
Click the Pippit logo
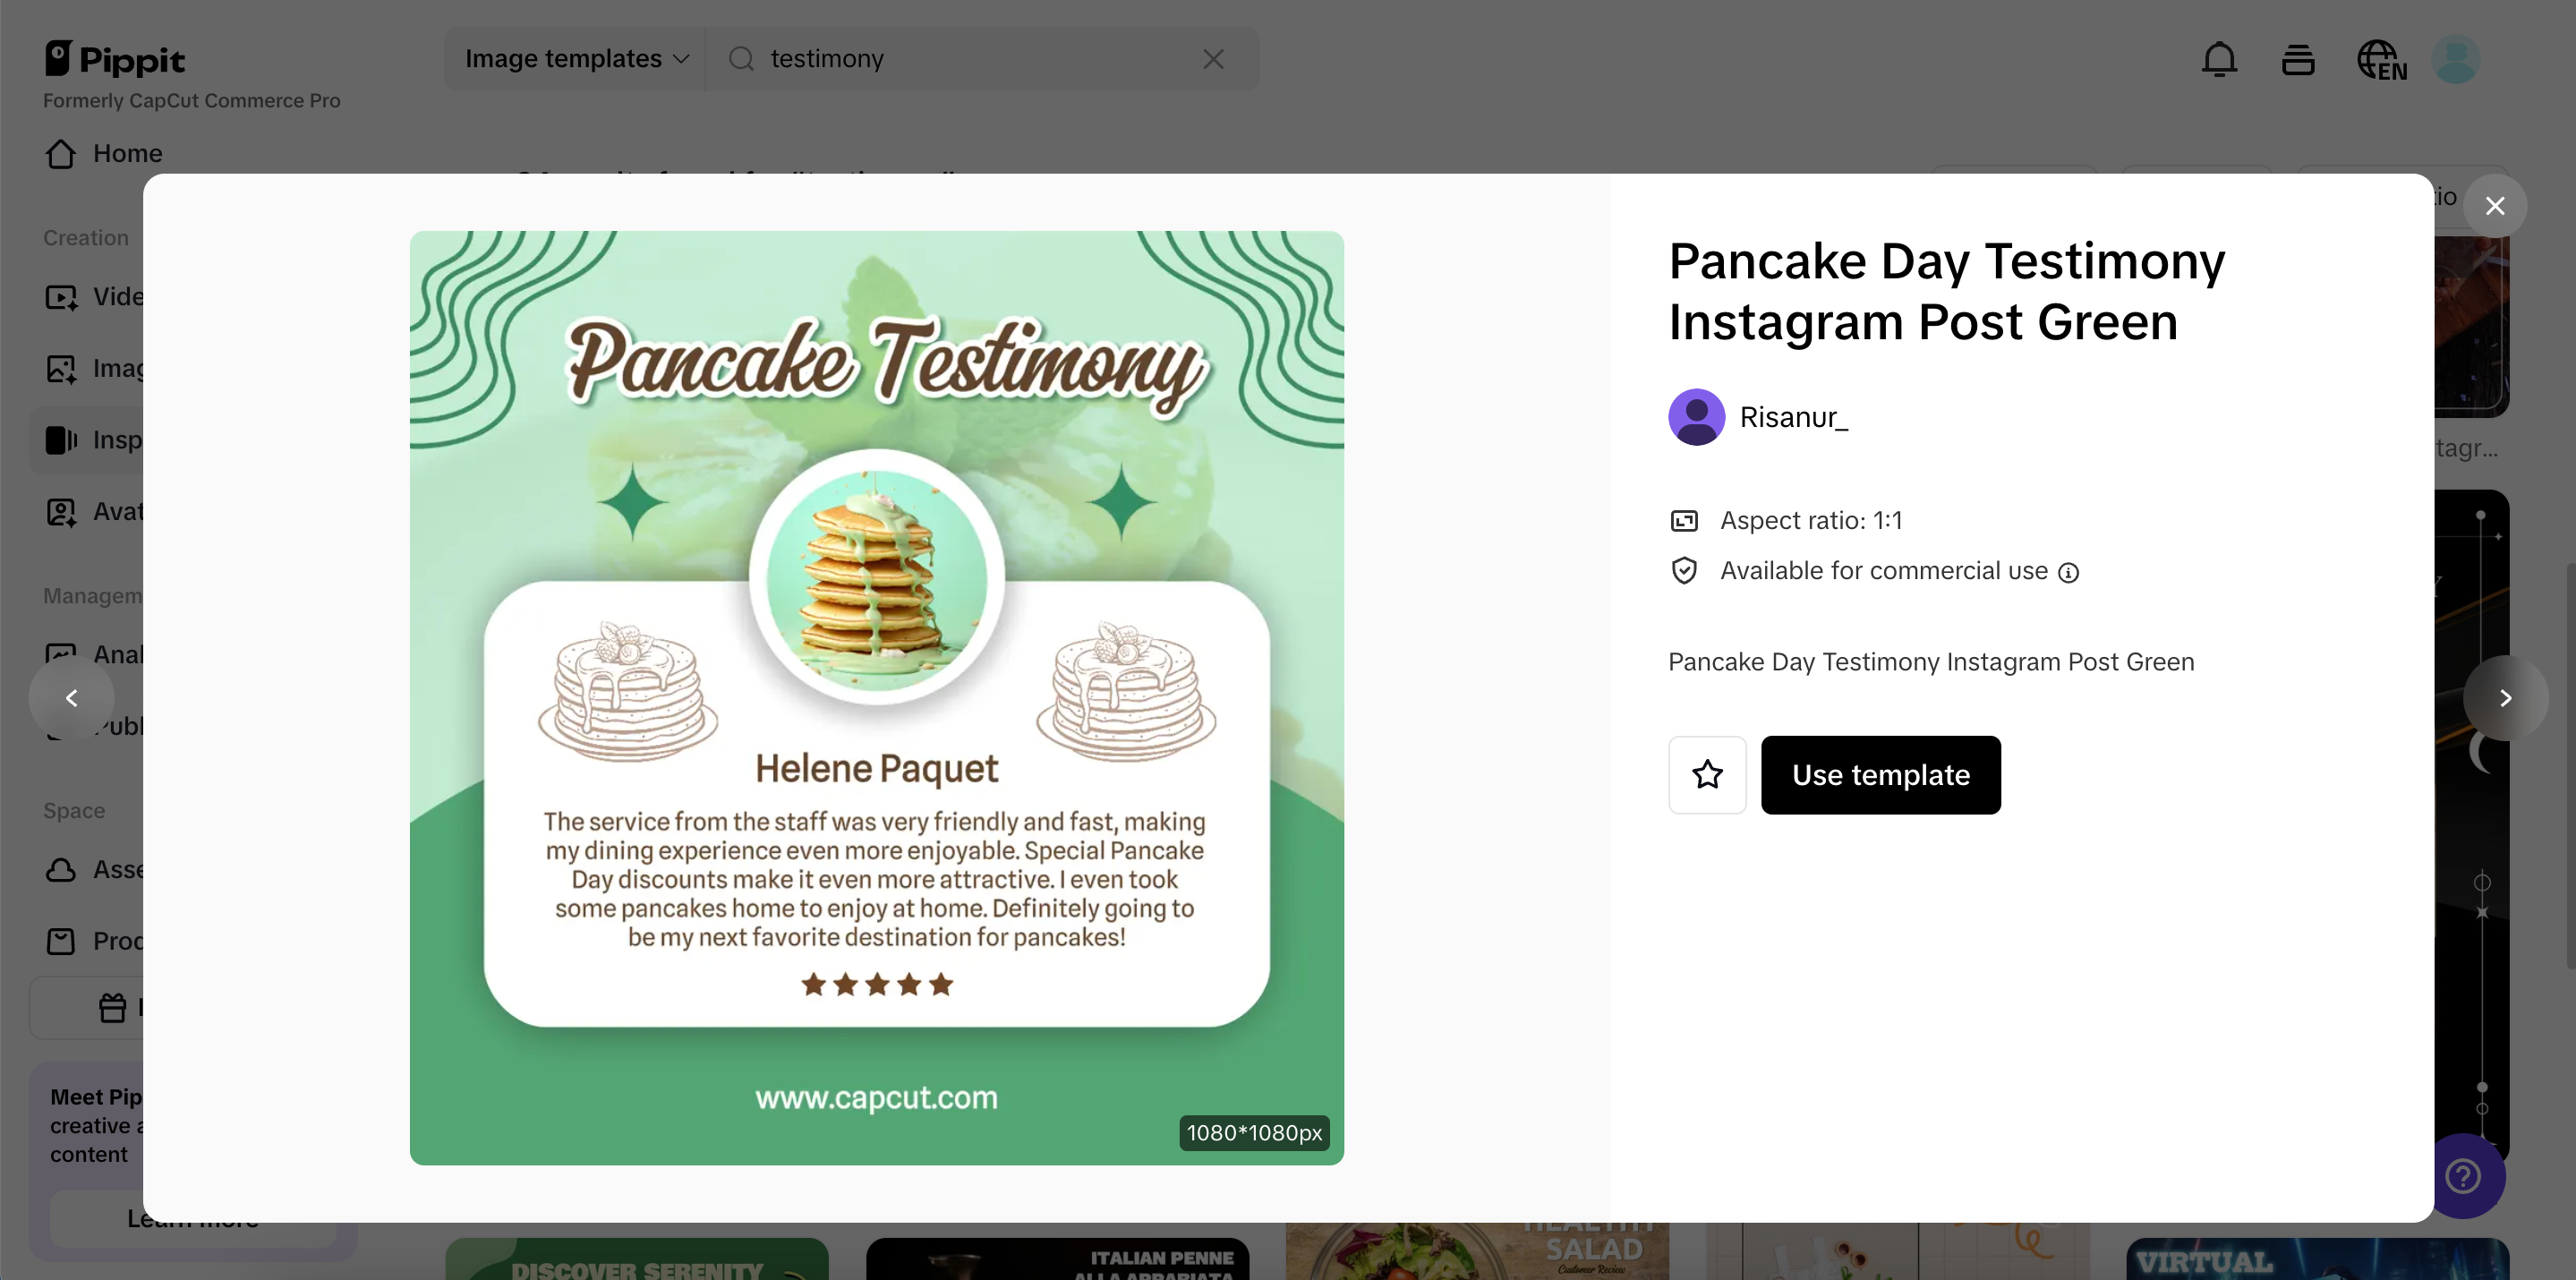click(115, 60)
